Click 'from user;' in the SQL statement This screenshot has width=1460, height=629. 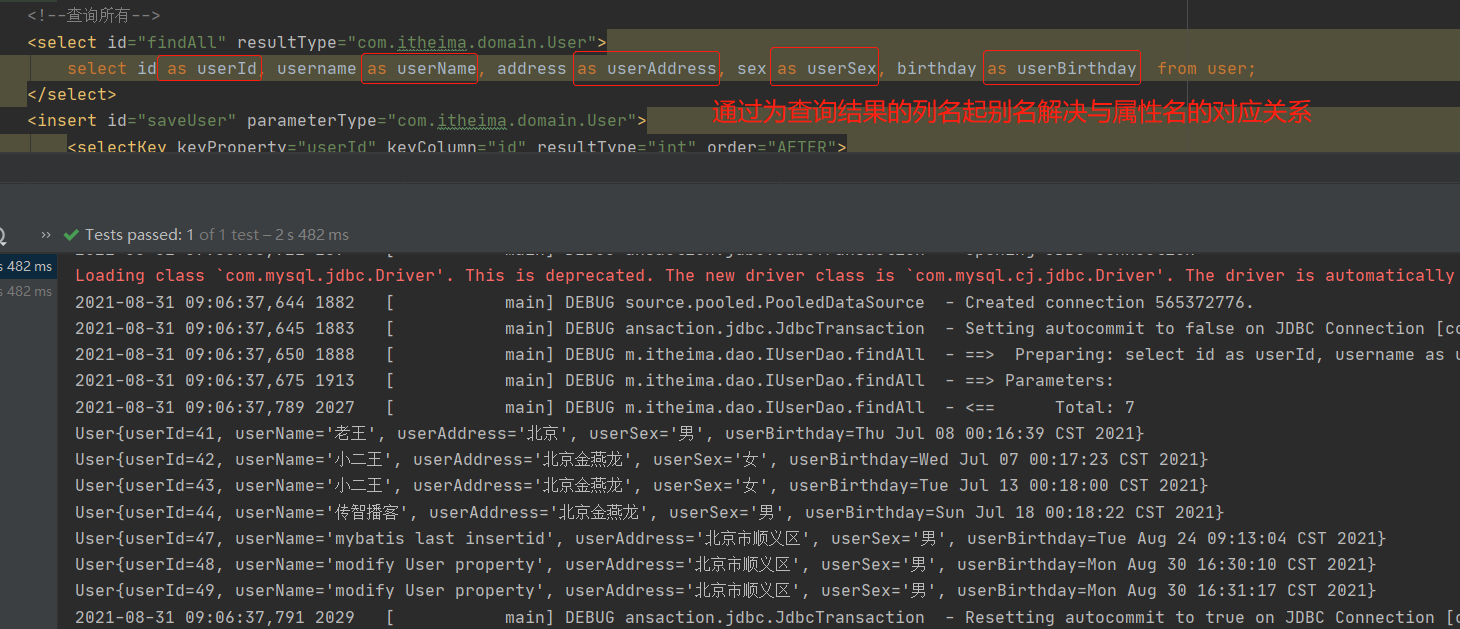point(1206,68)
